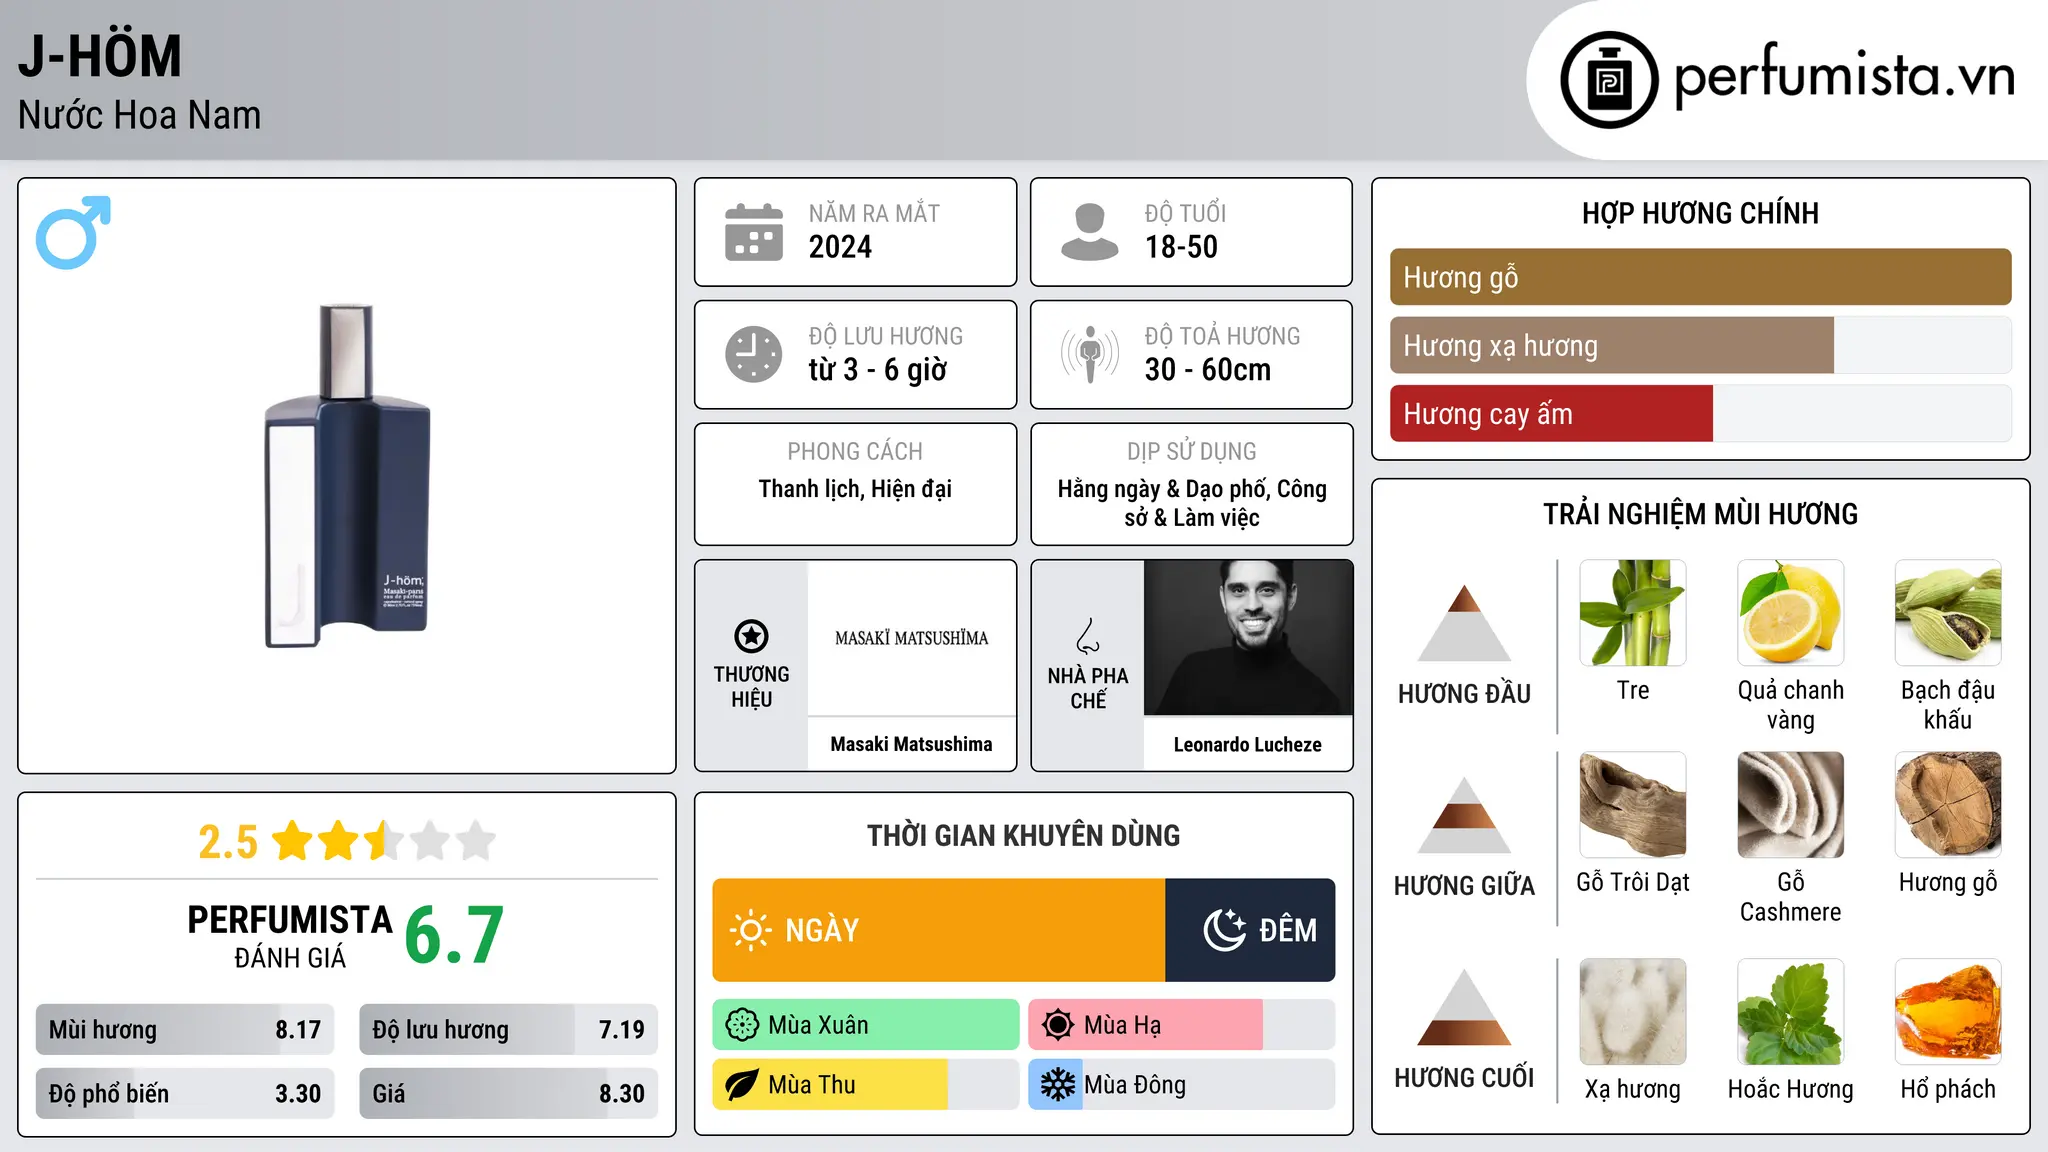Click the Nước Hoa Nam subtitle

point(139,115)
